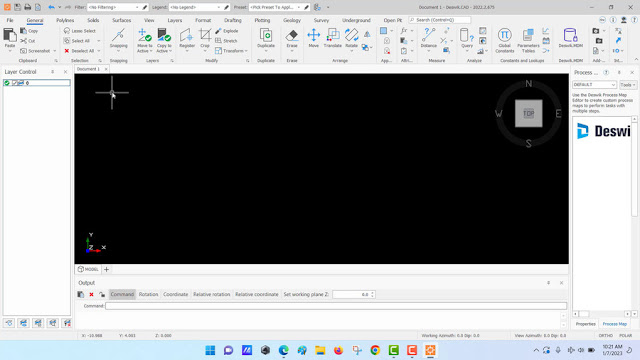Select the MODEL layout tab
640x360 pixels.
[x=88, y=269]
